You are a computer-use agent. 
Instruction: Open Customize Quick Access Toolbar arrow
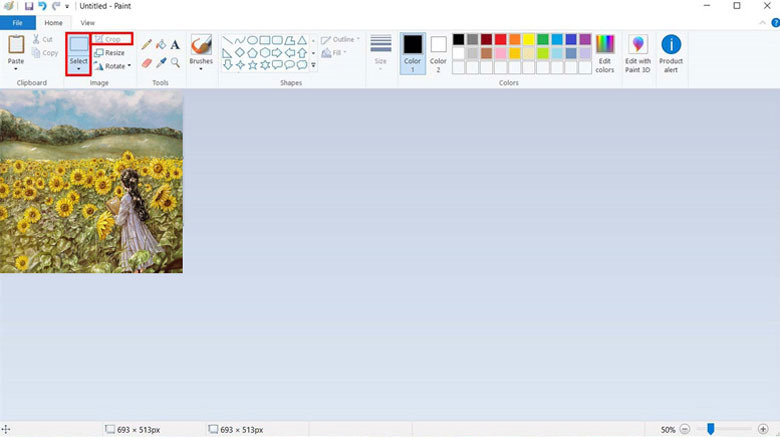coord(67,6)
